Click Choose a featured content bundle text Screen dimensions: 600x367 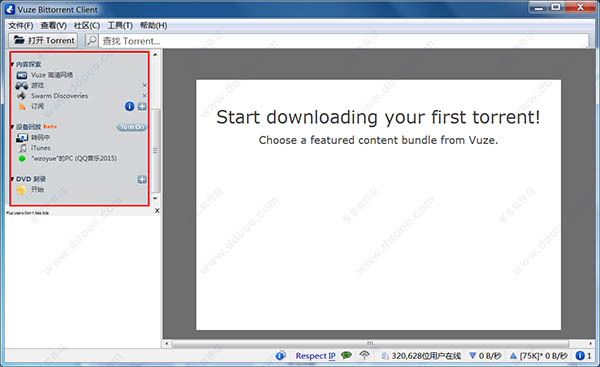click(378, 140)
